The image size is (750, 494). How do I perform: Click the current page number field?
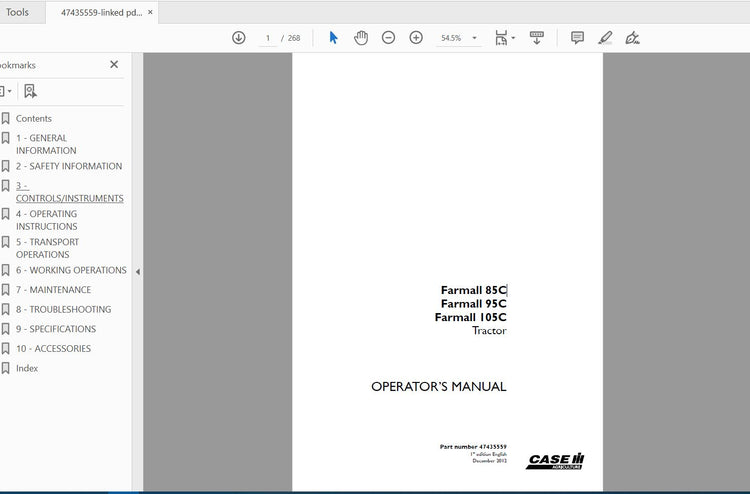click(268, 38)
